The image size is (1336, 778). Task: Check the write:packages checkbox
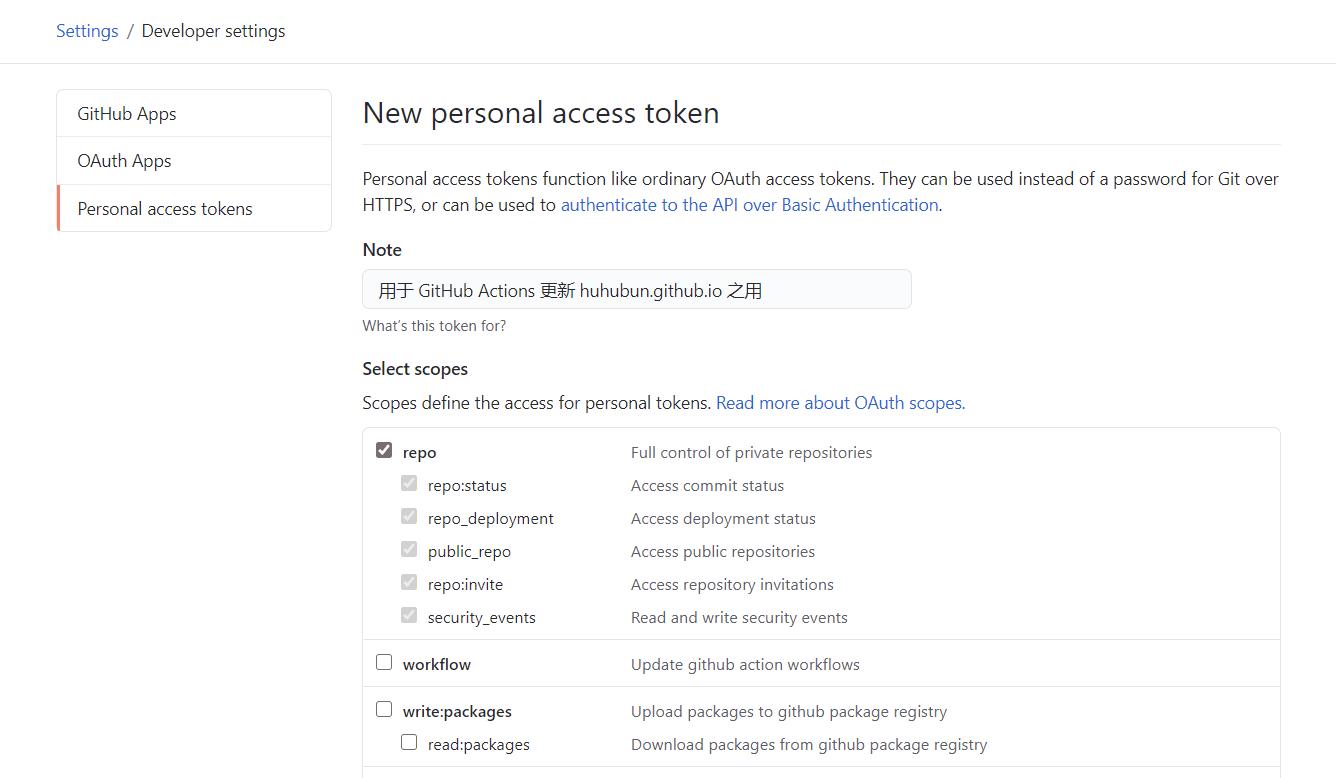pyautogui.click(x=384, y=709)
